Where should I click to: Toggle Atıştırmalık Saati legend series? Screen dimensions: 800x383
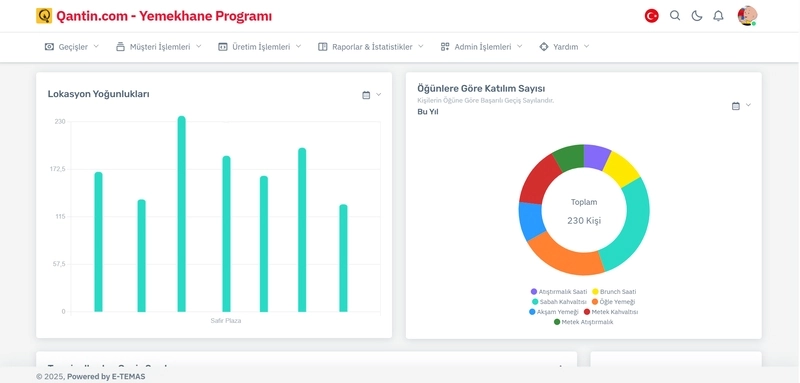tap(559, 292)
